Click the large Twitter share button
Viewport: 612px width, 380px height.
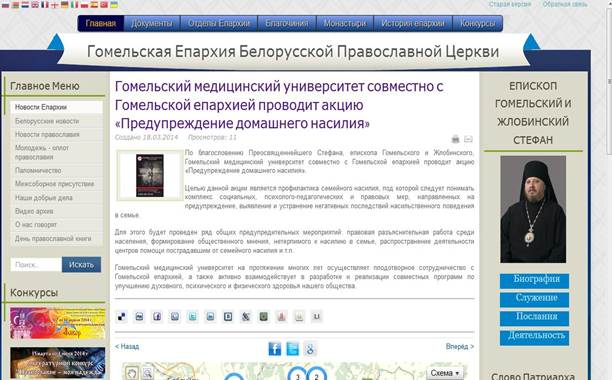(x=292, y=348)
